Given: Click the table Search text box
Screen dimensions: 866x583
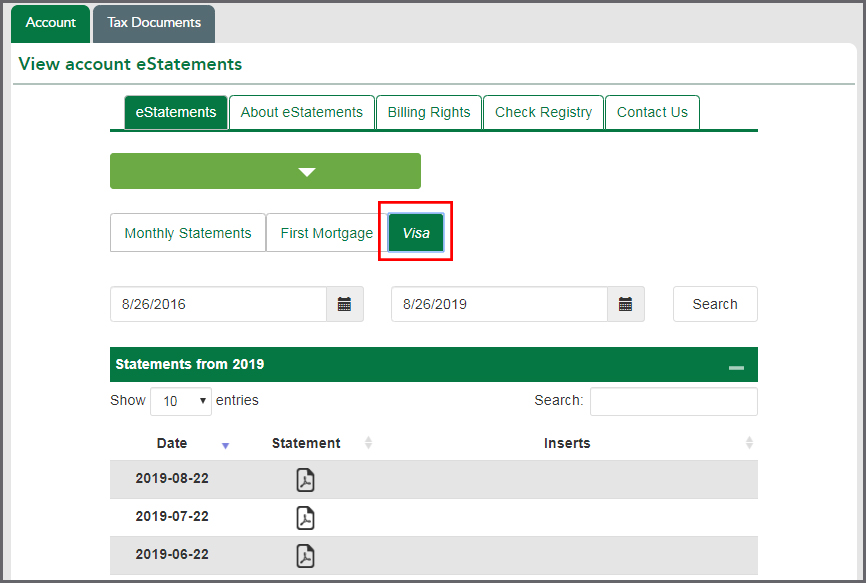Looking at the screenshot, I should point(674,401).
